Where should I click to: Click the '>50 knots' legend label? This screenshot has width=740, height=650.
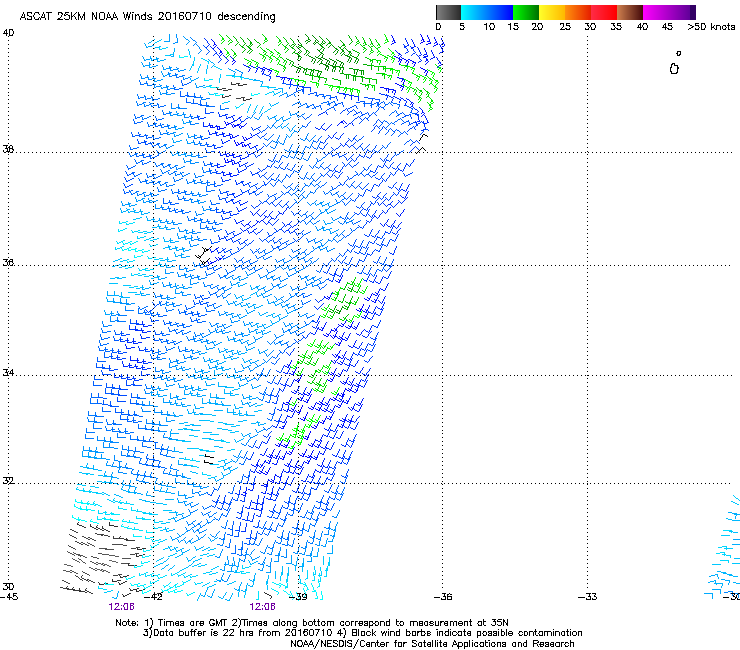[x=711, y=27]
